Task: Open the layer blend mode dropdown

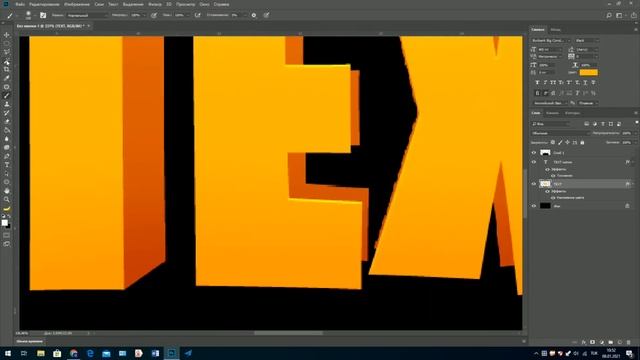Action: (x=560, y=133)
